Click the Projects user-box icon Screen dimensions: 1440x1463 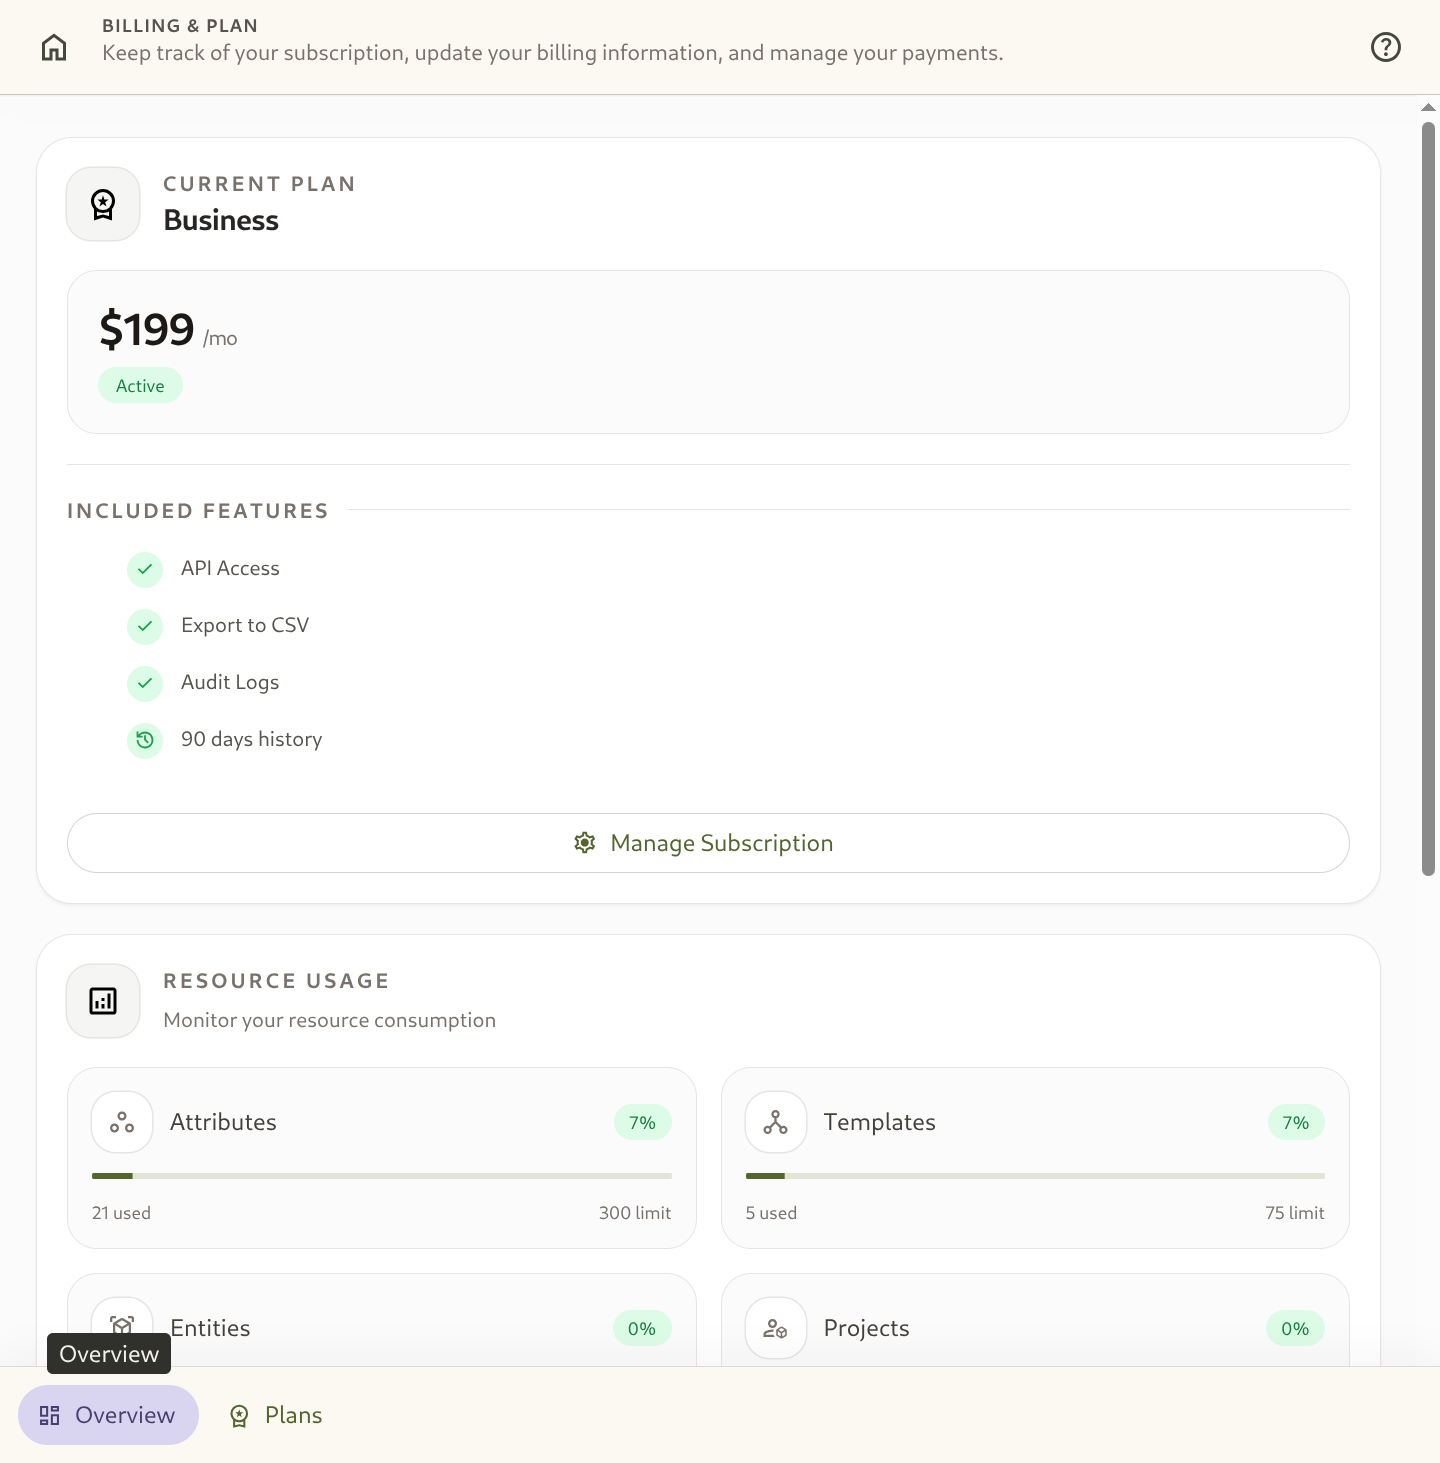[776, 1328]
